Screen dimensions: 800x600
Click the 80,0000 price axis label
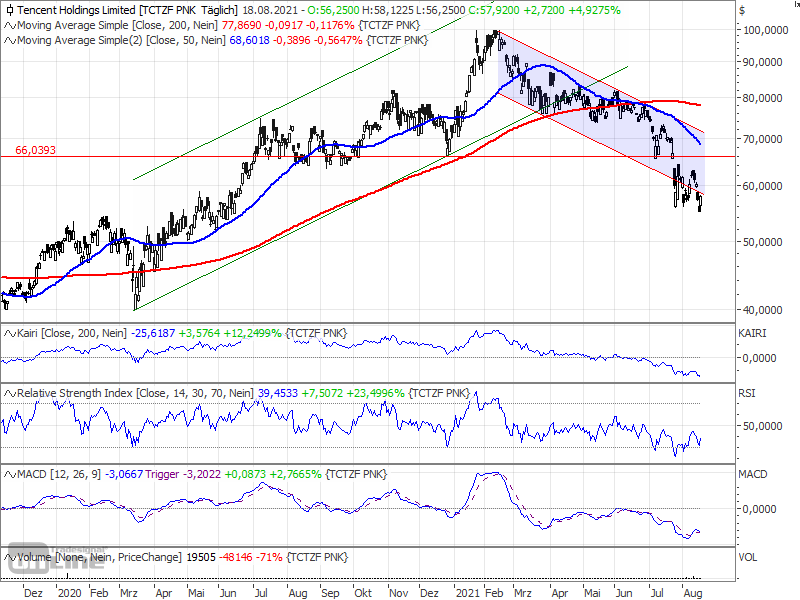763,98
